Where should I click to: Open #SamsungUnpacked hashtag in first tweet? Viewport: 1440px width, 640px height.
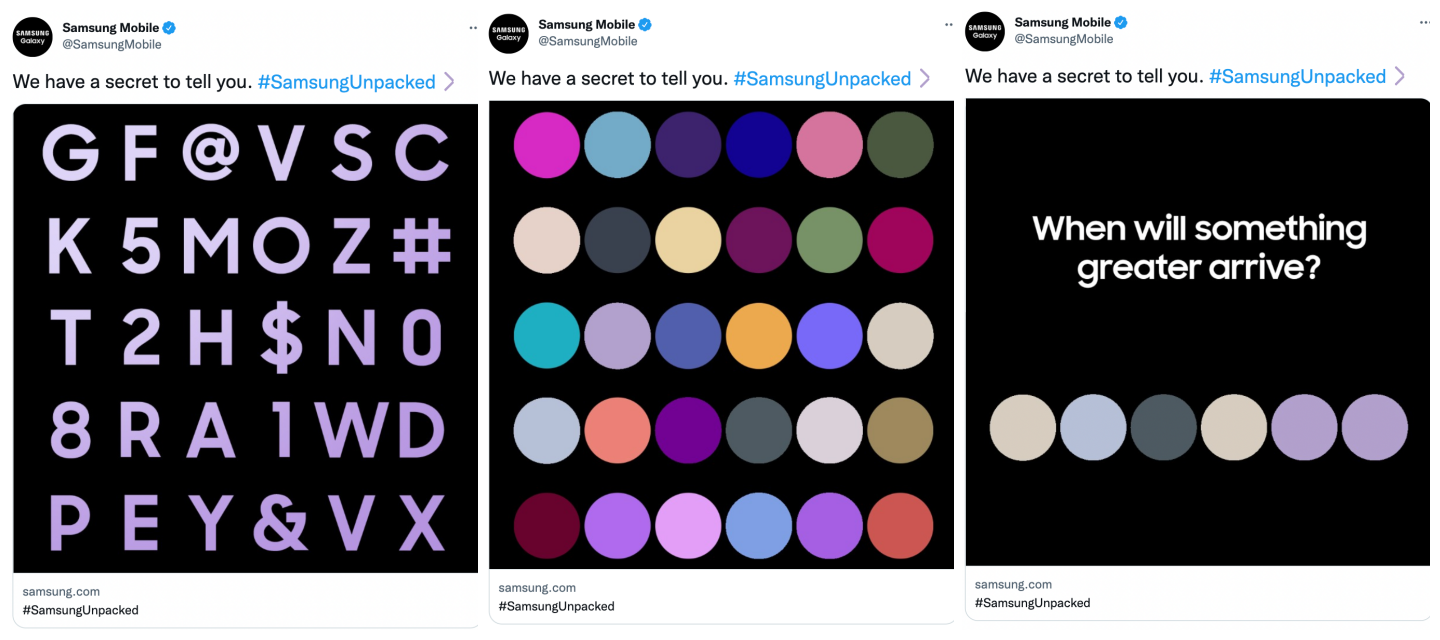[346, 82]
